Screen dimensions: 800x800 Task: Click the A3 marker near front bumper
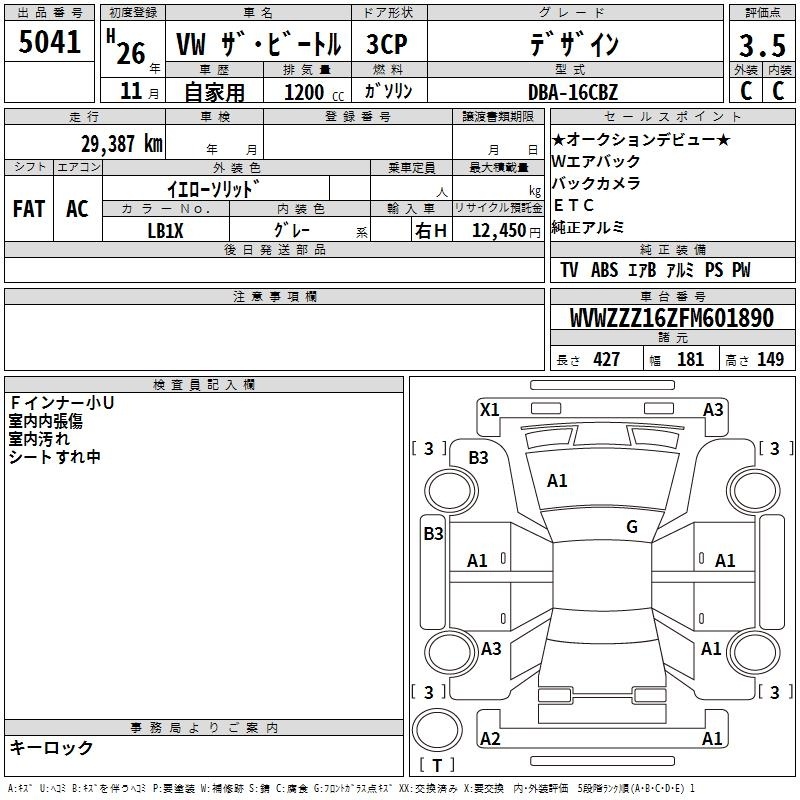[x=713, y=409]
